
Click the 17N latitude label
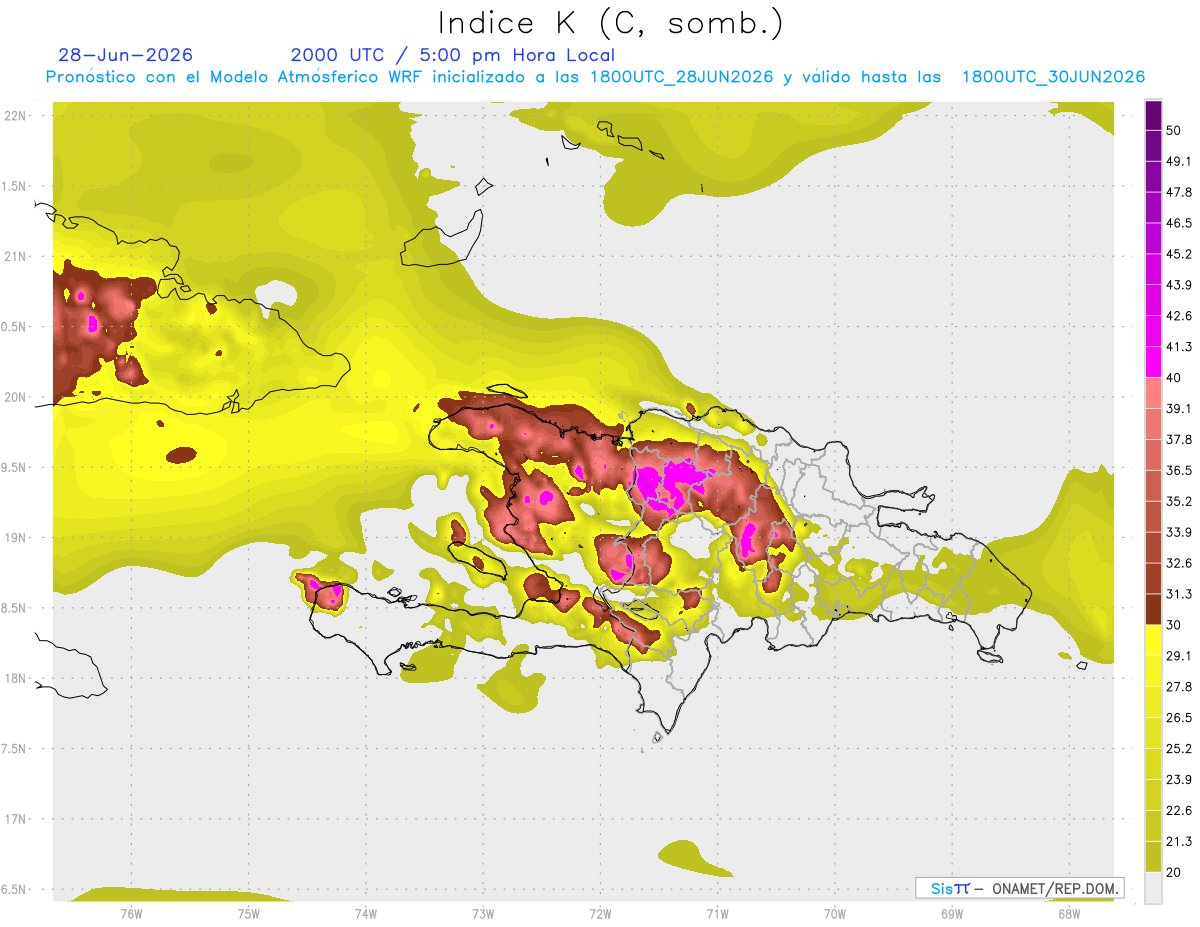pyautogui.click(x=16, y=819)
